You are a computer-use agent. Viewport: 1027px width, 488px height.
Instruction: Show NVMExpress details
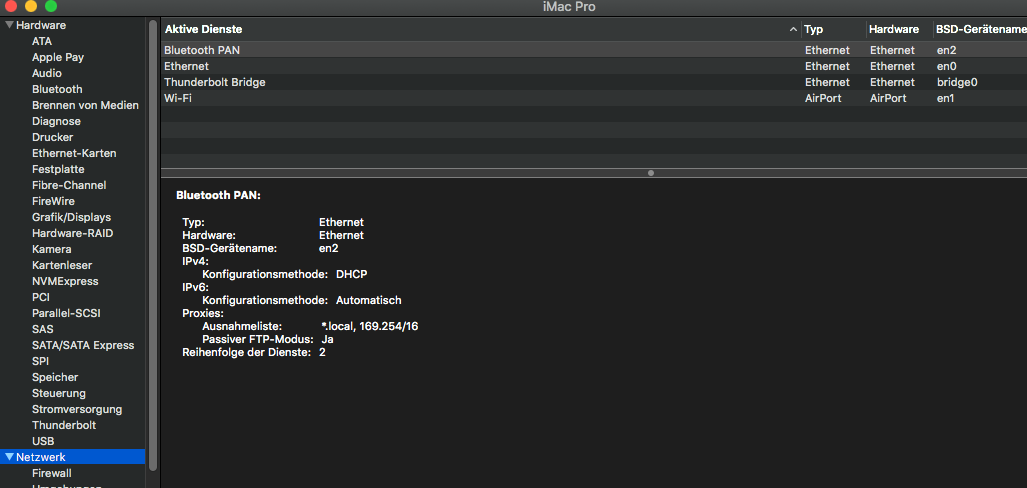click(65, 282)
